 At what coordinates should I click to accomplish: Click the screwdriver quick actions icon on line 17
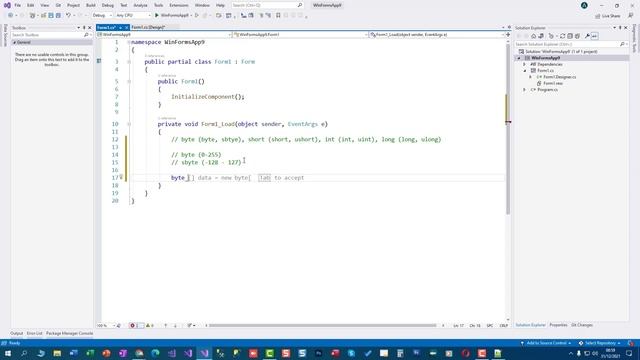[x=121, y=178]
